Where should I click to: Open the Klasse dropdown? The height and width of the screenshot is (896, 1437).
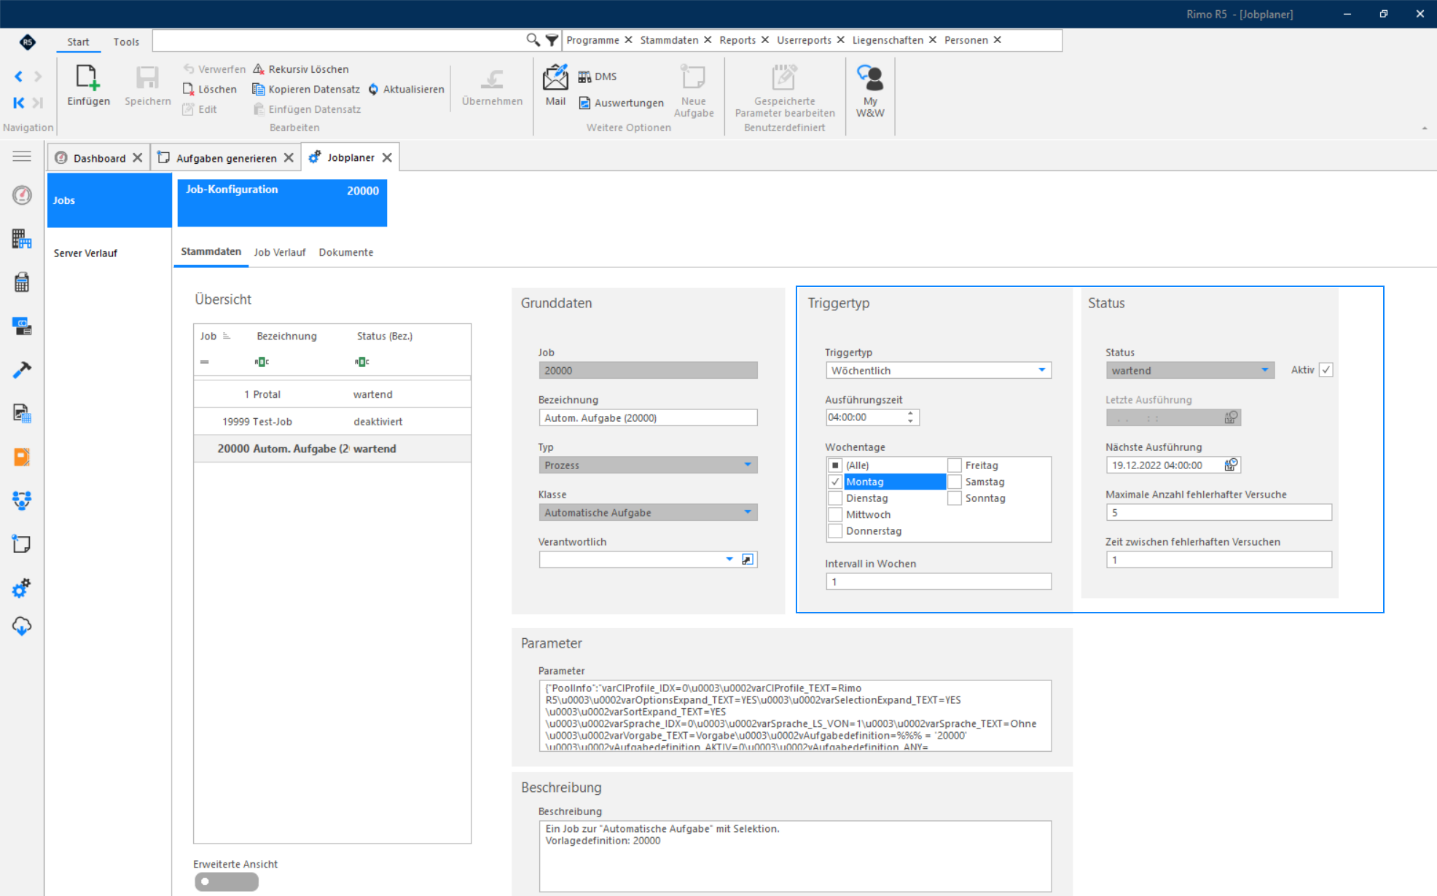(x=747, y=512)
